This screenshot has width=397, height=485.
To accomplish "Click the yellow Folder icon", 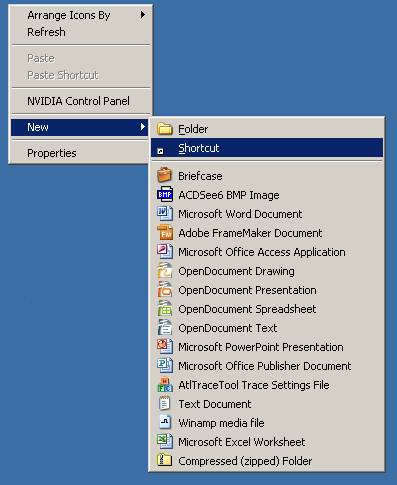I will 165,129.
